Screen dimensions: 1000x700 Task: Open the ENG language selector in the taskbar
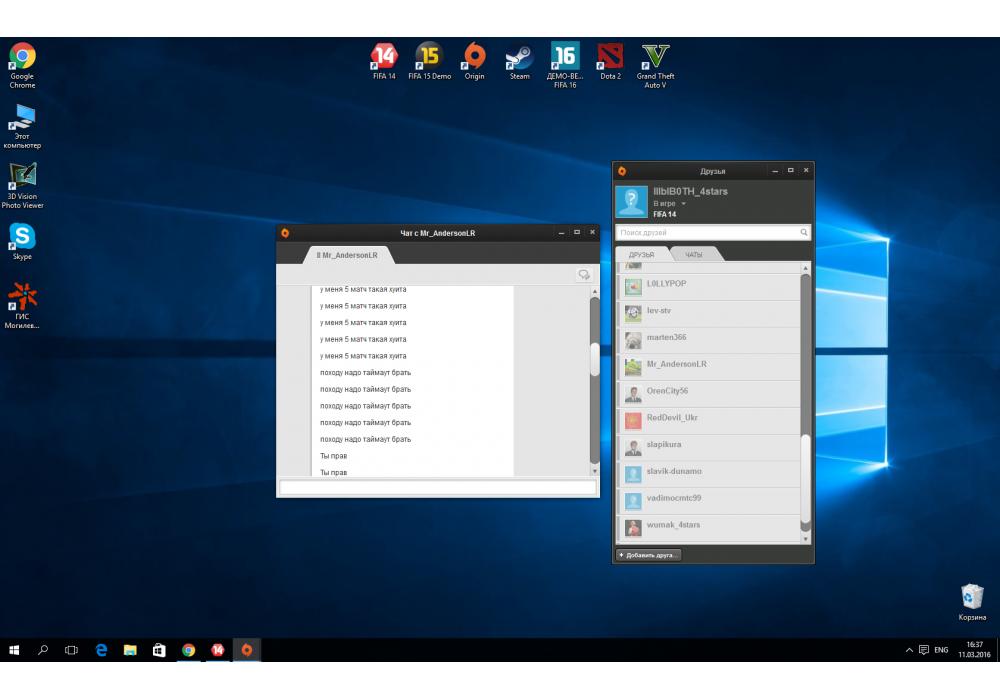coord(941,650)
